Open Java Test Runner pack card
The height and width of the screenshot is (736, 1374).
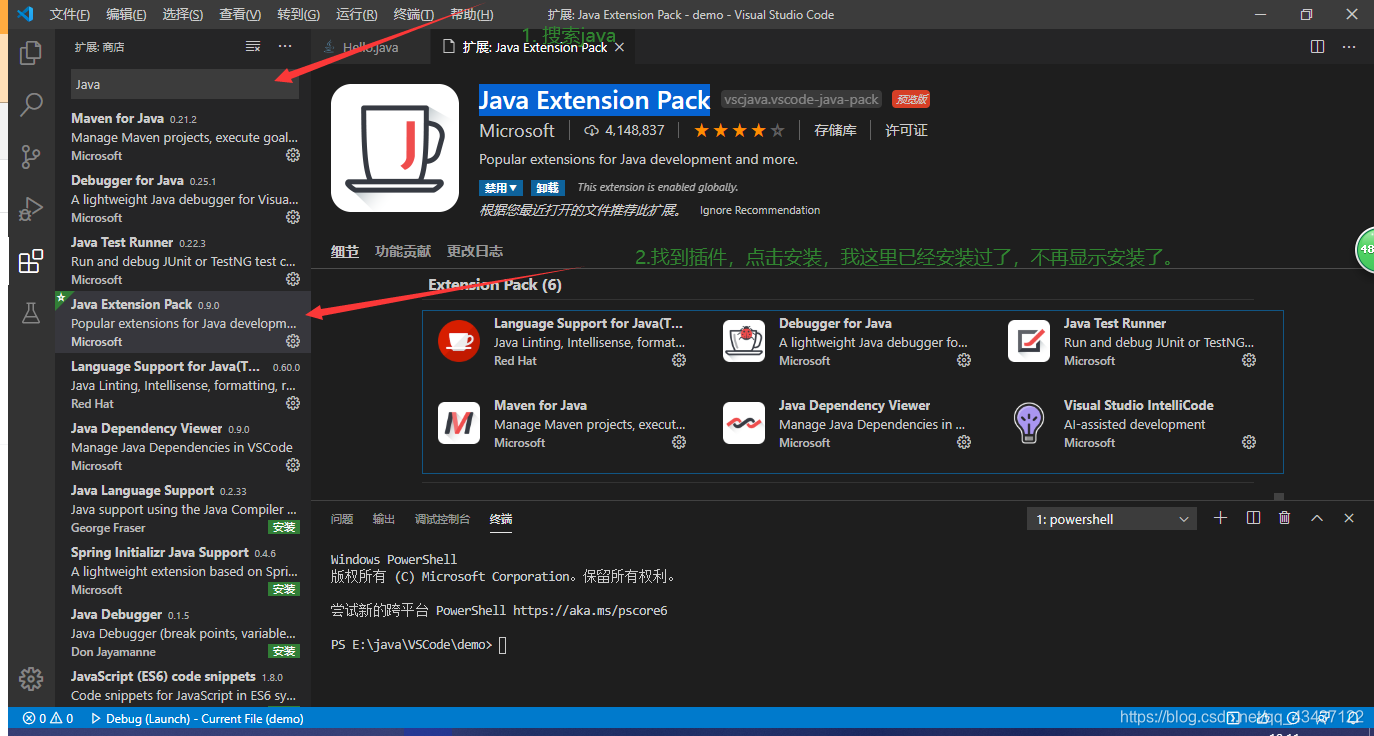[x=1136, y=342]
